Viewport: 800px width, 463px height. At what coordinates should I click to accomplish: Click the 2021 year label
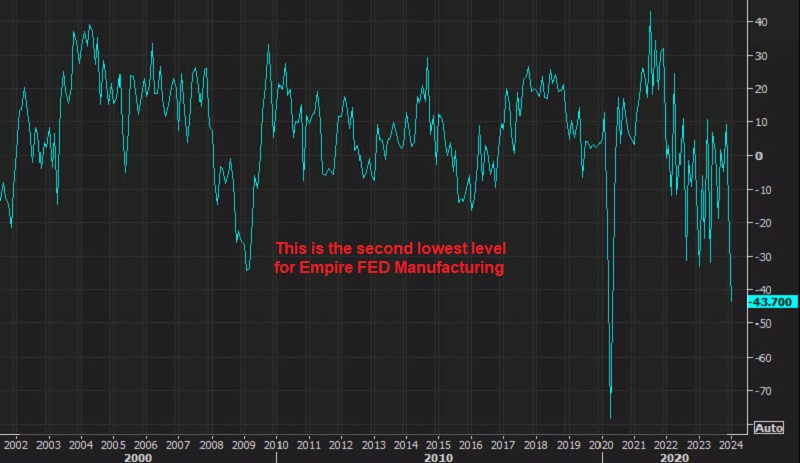(634, 445)
